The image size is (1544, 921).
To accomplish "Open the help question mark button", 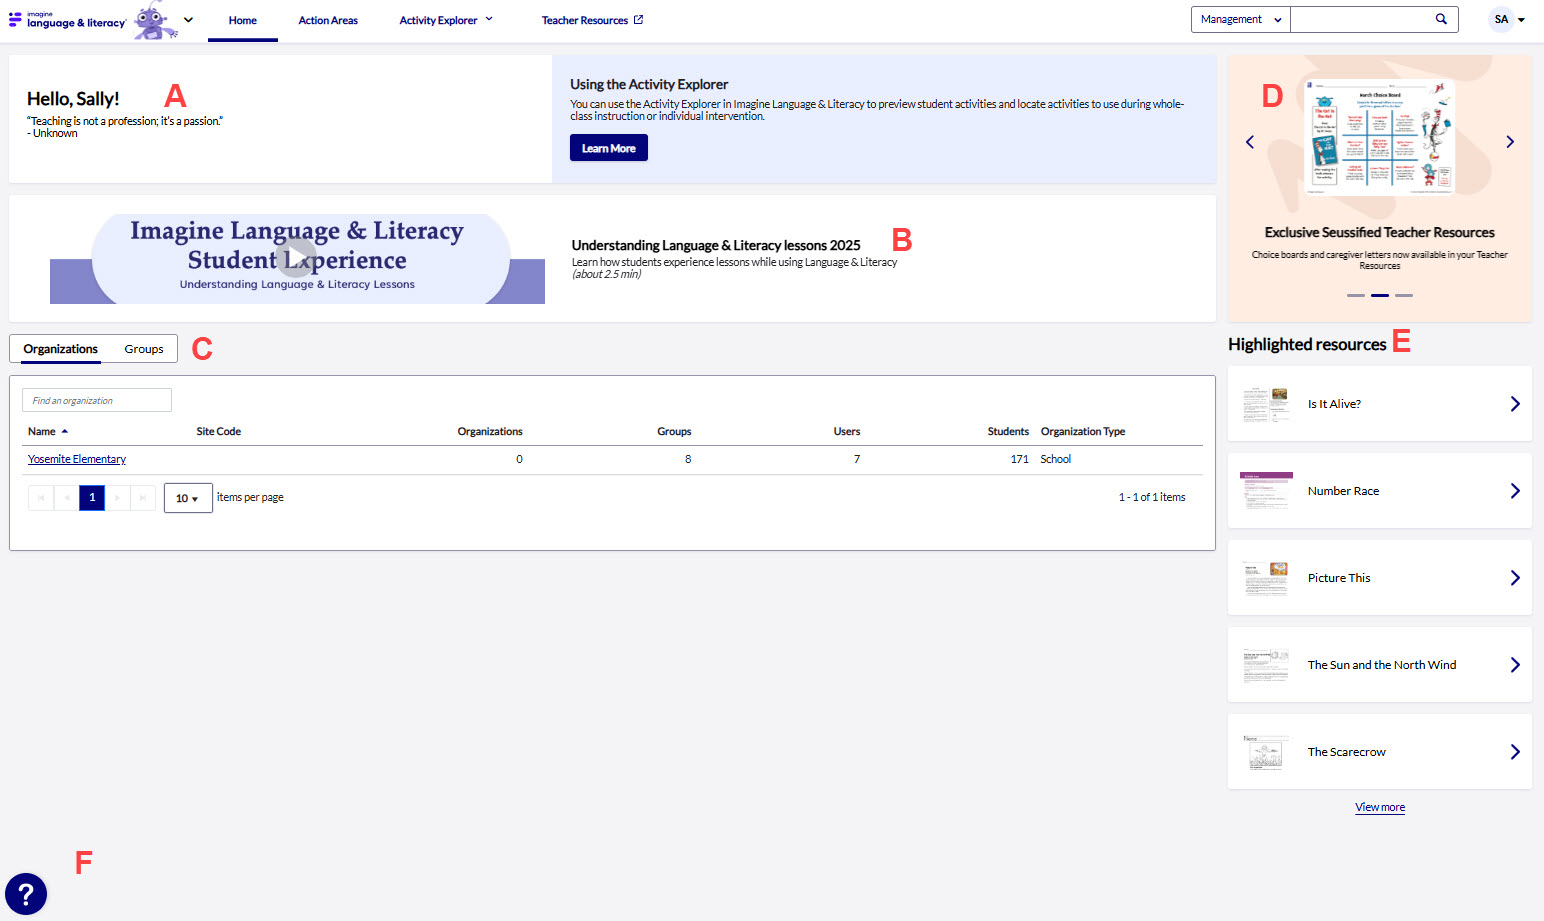I will [x=26, y=894].
